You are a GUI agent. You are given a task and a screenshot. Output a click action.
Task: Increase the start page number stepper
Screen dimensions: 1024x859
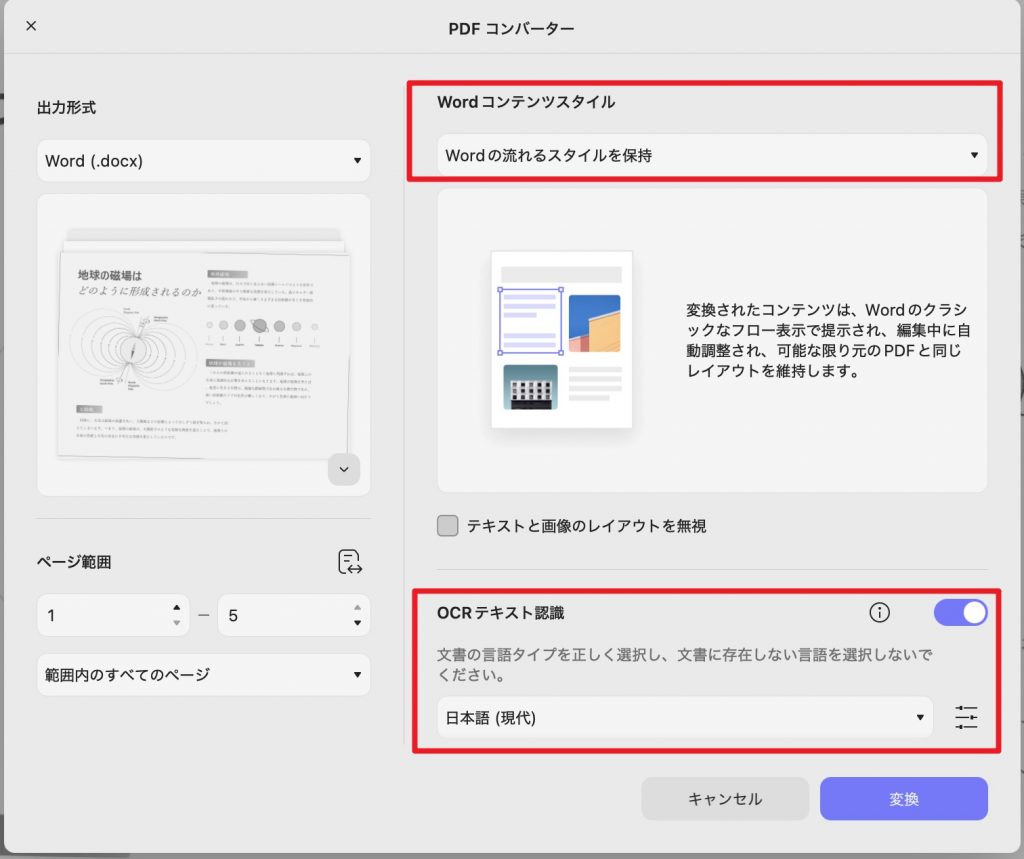pos(176,608)
